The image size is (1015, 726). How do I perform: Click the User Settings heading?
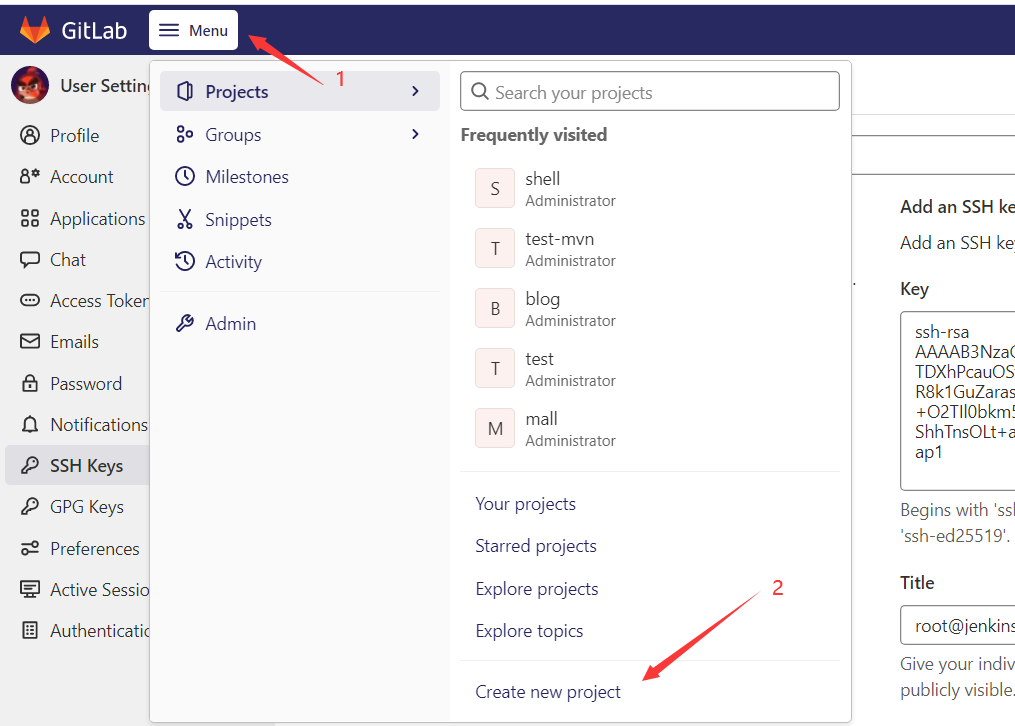(105, 85)
